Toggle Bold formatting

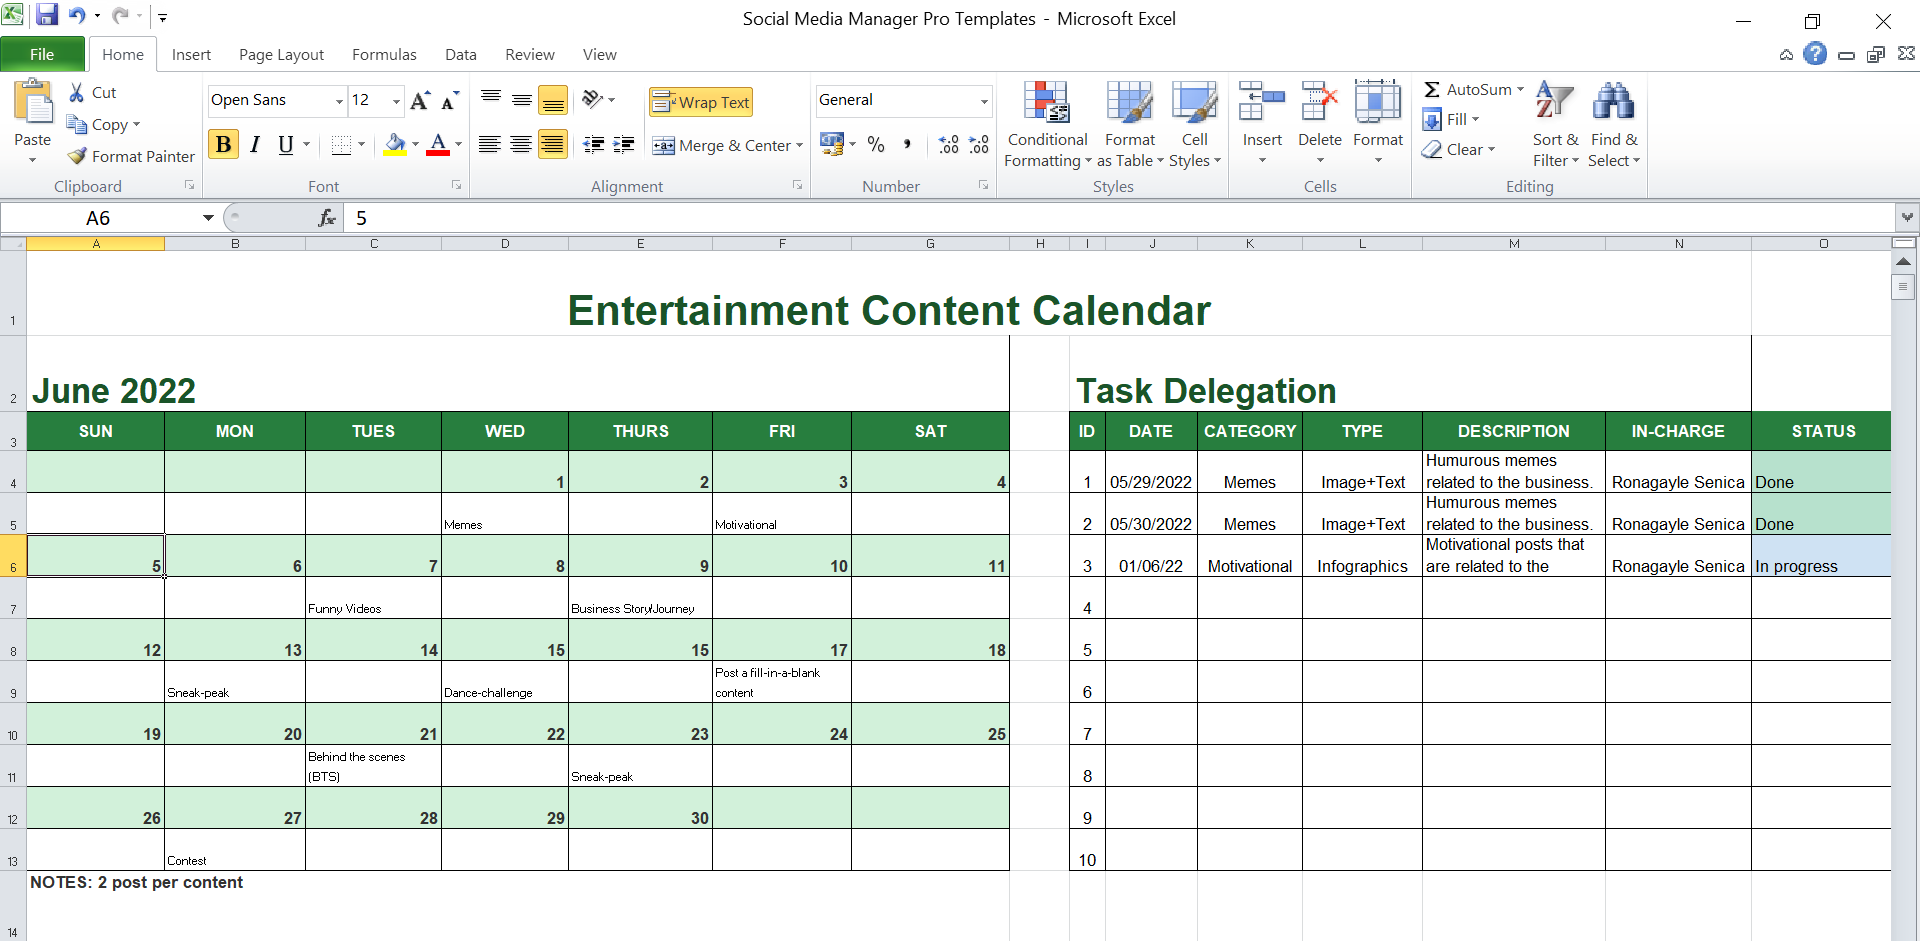[x=223, y=145]
